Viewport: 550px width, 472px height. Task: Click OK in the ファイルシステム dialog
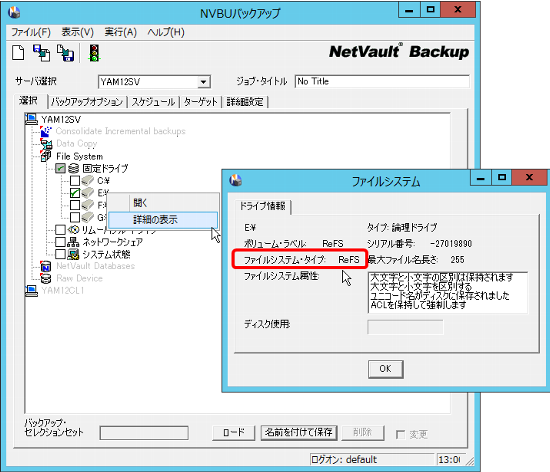385,369
